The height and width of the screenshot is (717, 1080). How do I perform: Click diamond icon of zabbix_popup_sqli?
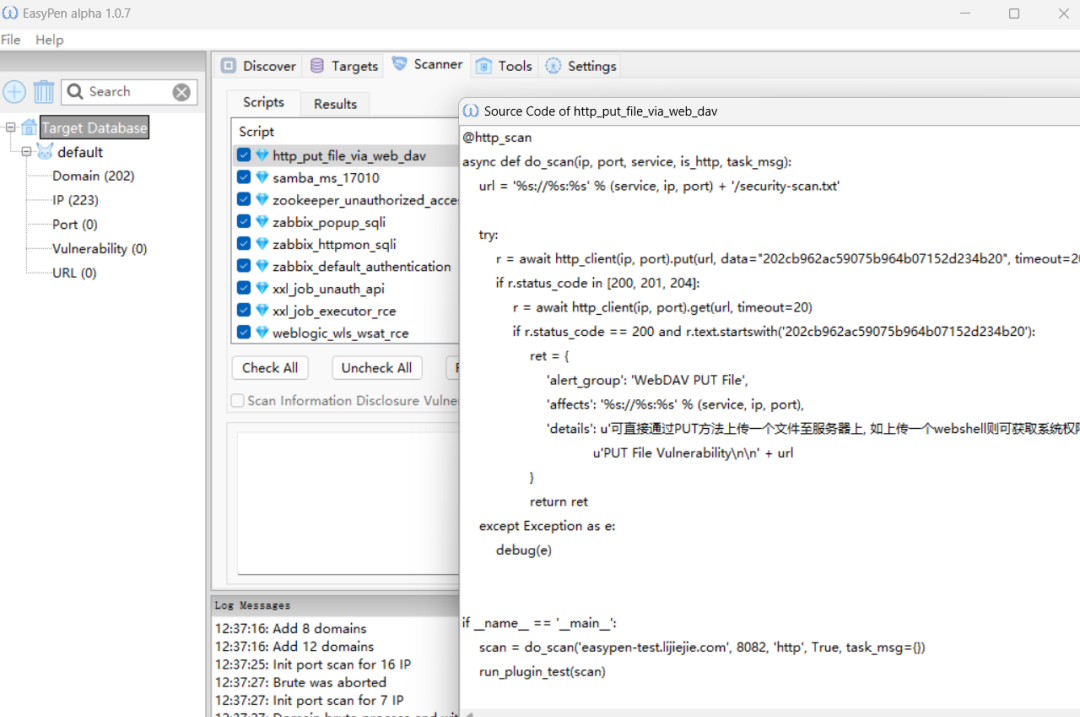pos(262,222)
